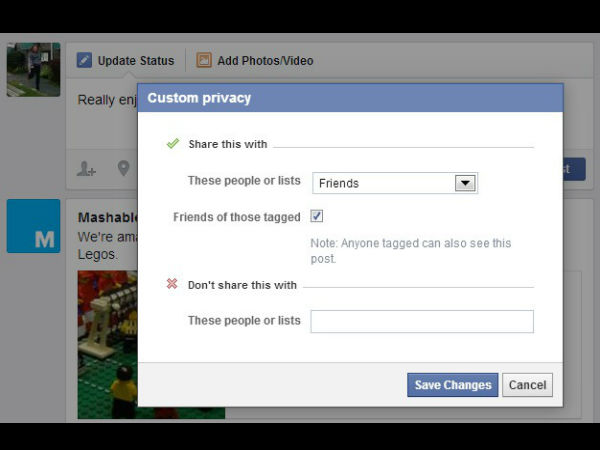This screenshot has width=600, height=450.
Task: Click the blue Post button behind dialog
Action: coord(574,169)
